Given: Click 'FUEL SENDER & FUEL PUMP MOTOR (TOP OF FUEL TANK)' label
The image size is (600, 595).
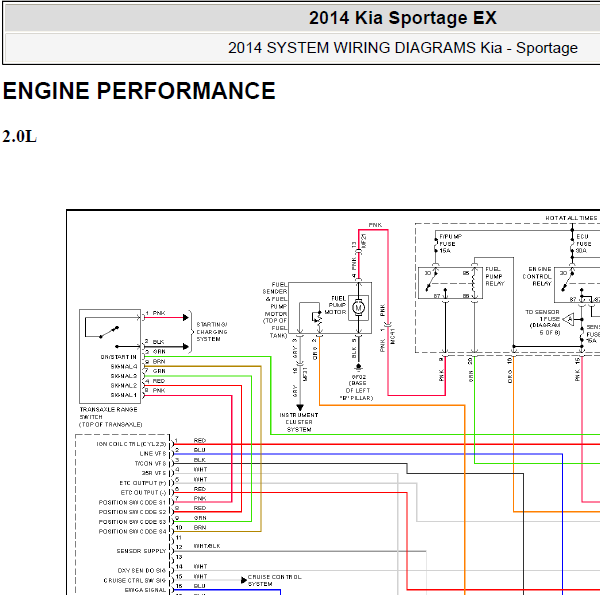Looking at the screenshot, I should pos(274,310).
